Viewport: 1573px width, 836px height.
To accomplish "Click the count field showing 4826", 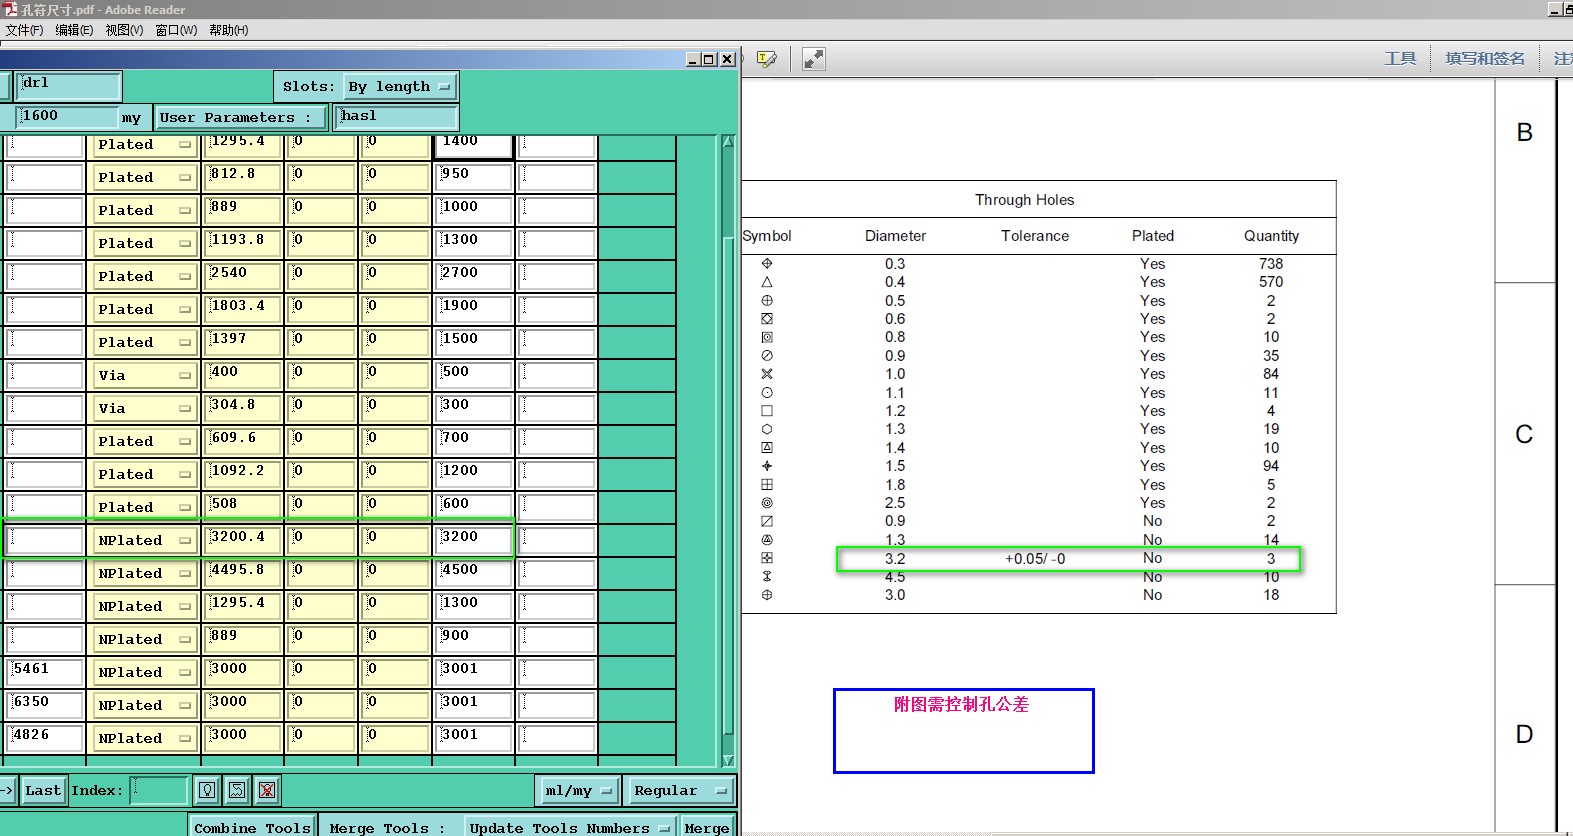I will coord(45,738).
